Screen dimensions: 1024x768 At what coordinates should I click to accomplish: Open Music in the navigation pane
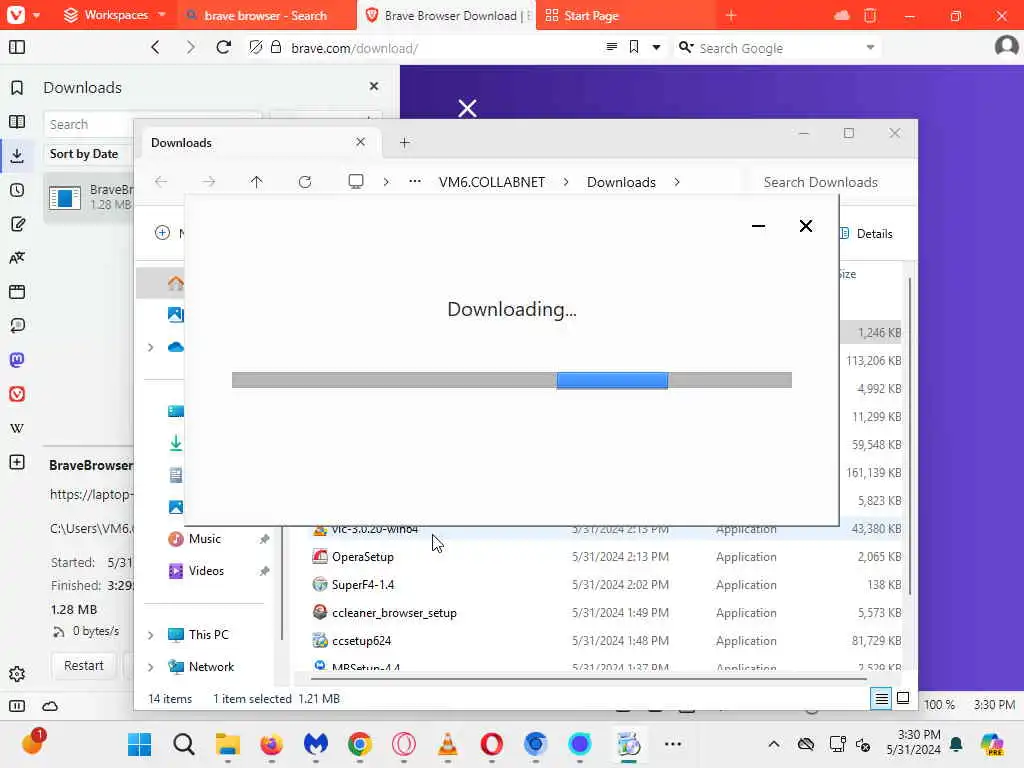coord(204,539)
